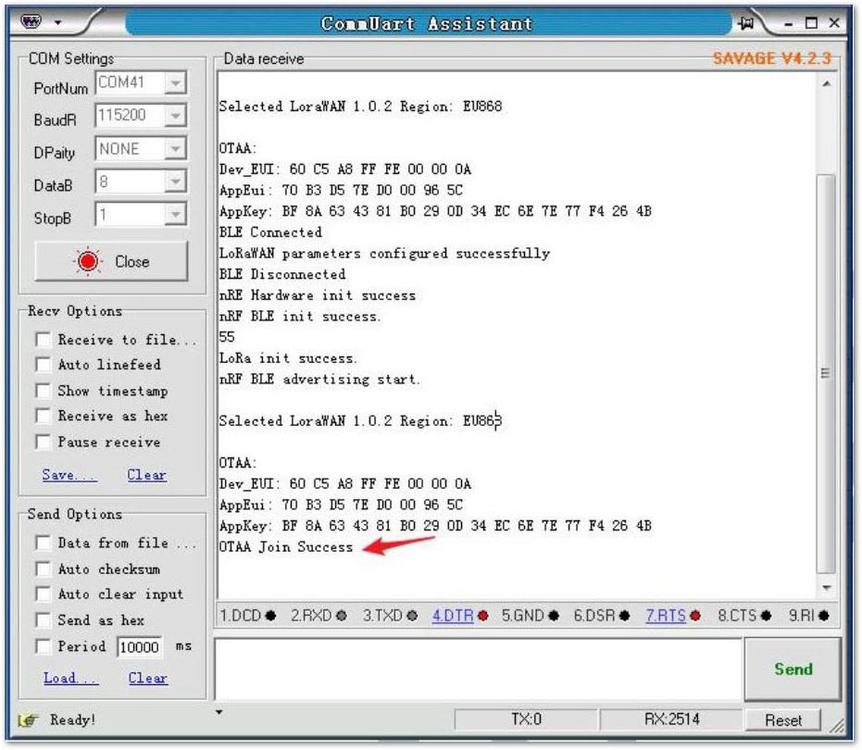Click the 1.DCD status indicator dot

[270, 616]
